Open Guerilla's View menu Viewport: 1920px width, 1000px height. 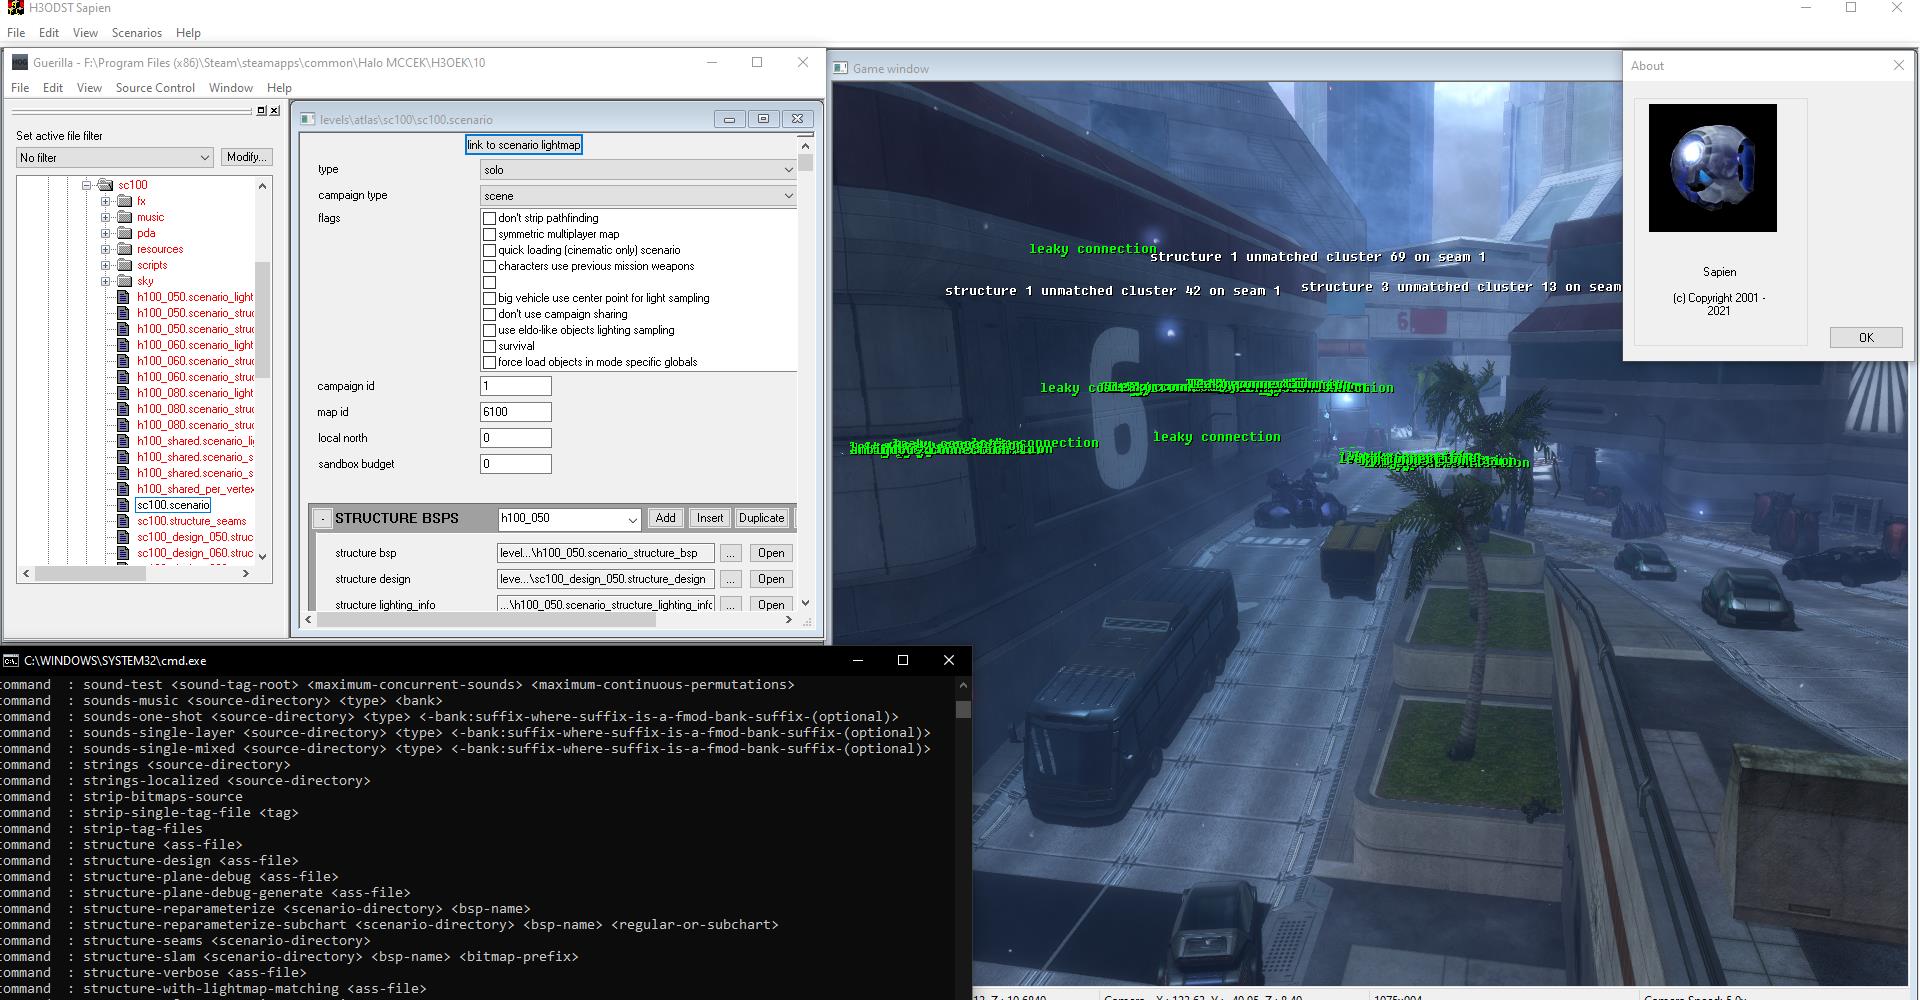click(x=89, y=88)
